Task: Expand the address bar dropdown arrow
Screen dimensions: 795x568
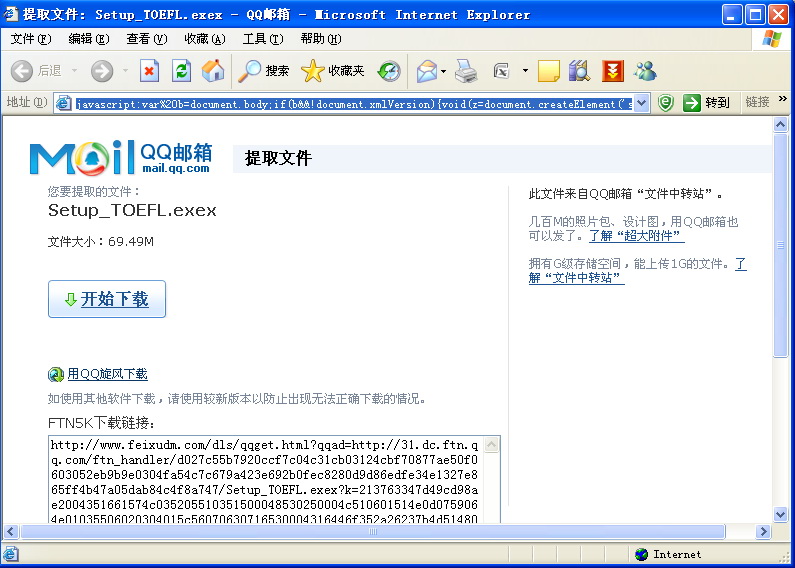Action: [641, 103]
